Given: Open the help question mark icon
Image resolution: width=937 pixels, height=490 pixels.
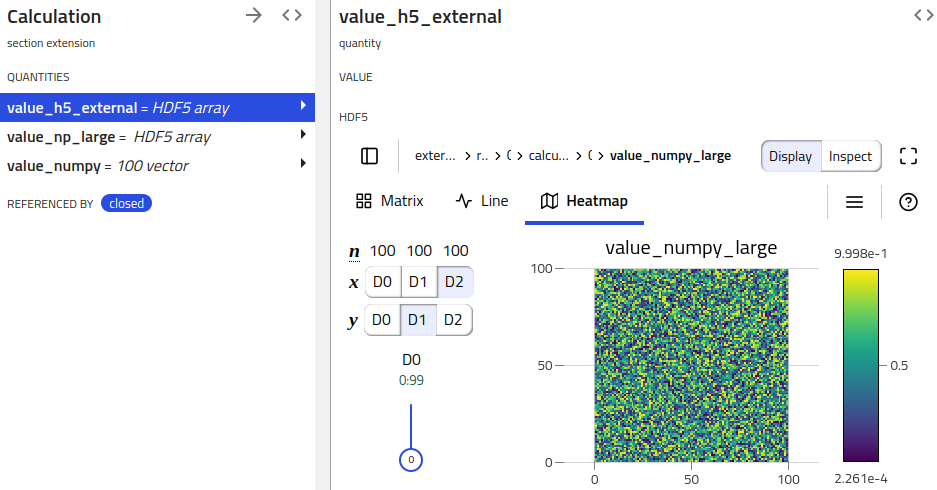Looking at the screenshot, I should point(908,202).
